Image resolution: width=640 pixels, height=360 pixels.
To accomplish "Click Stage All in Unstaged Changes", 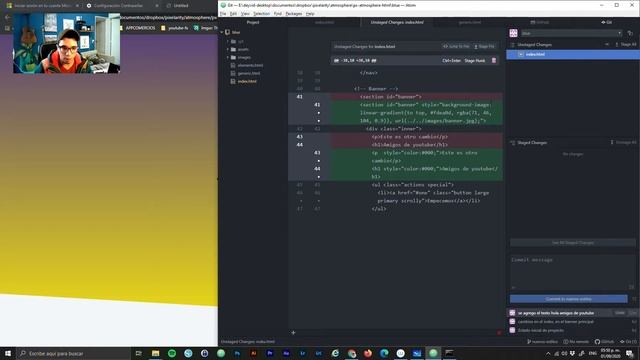I will (626, 44).
